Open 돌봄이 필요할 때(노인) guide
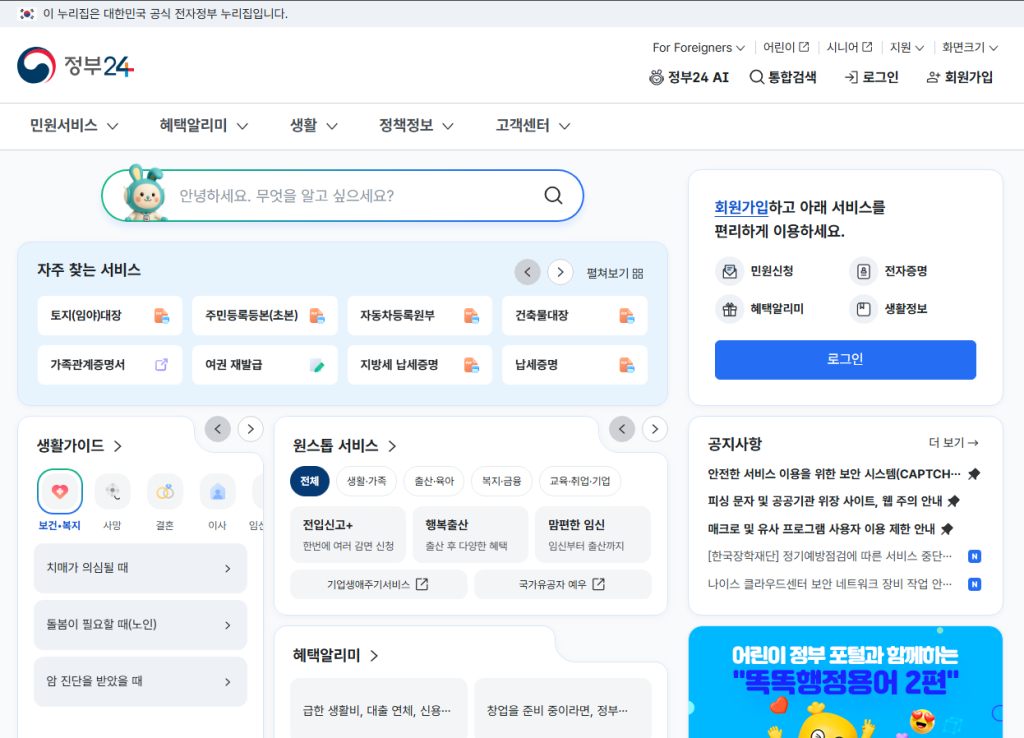Image resolution: width=1024 pixels, height=738 pixels. tap(140, 625)
